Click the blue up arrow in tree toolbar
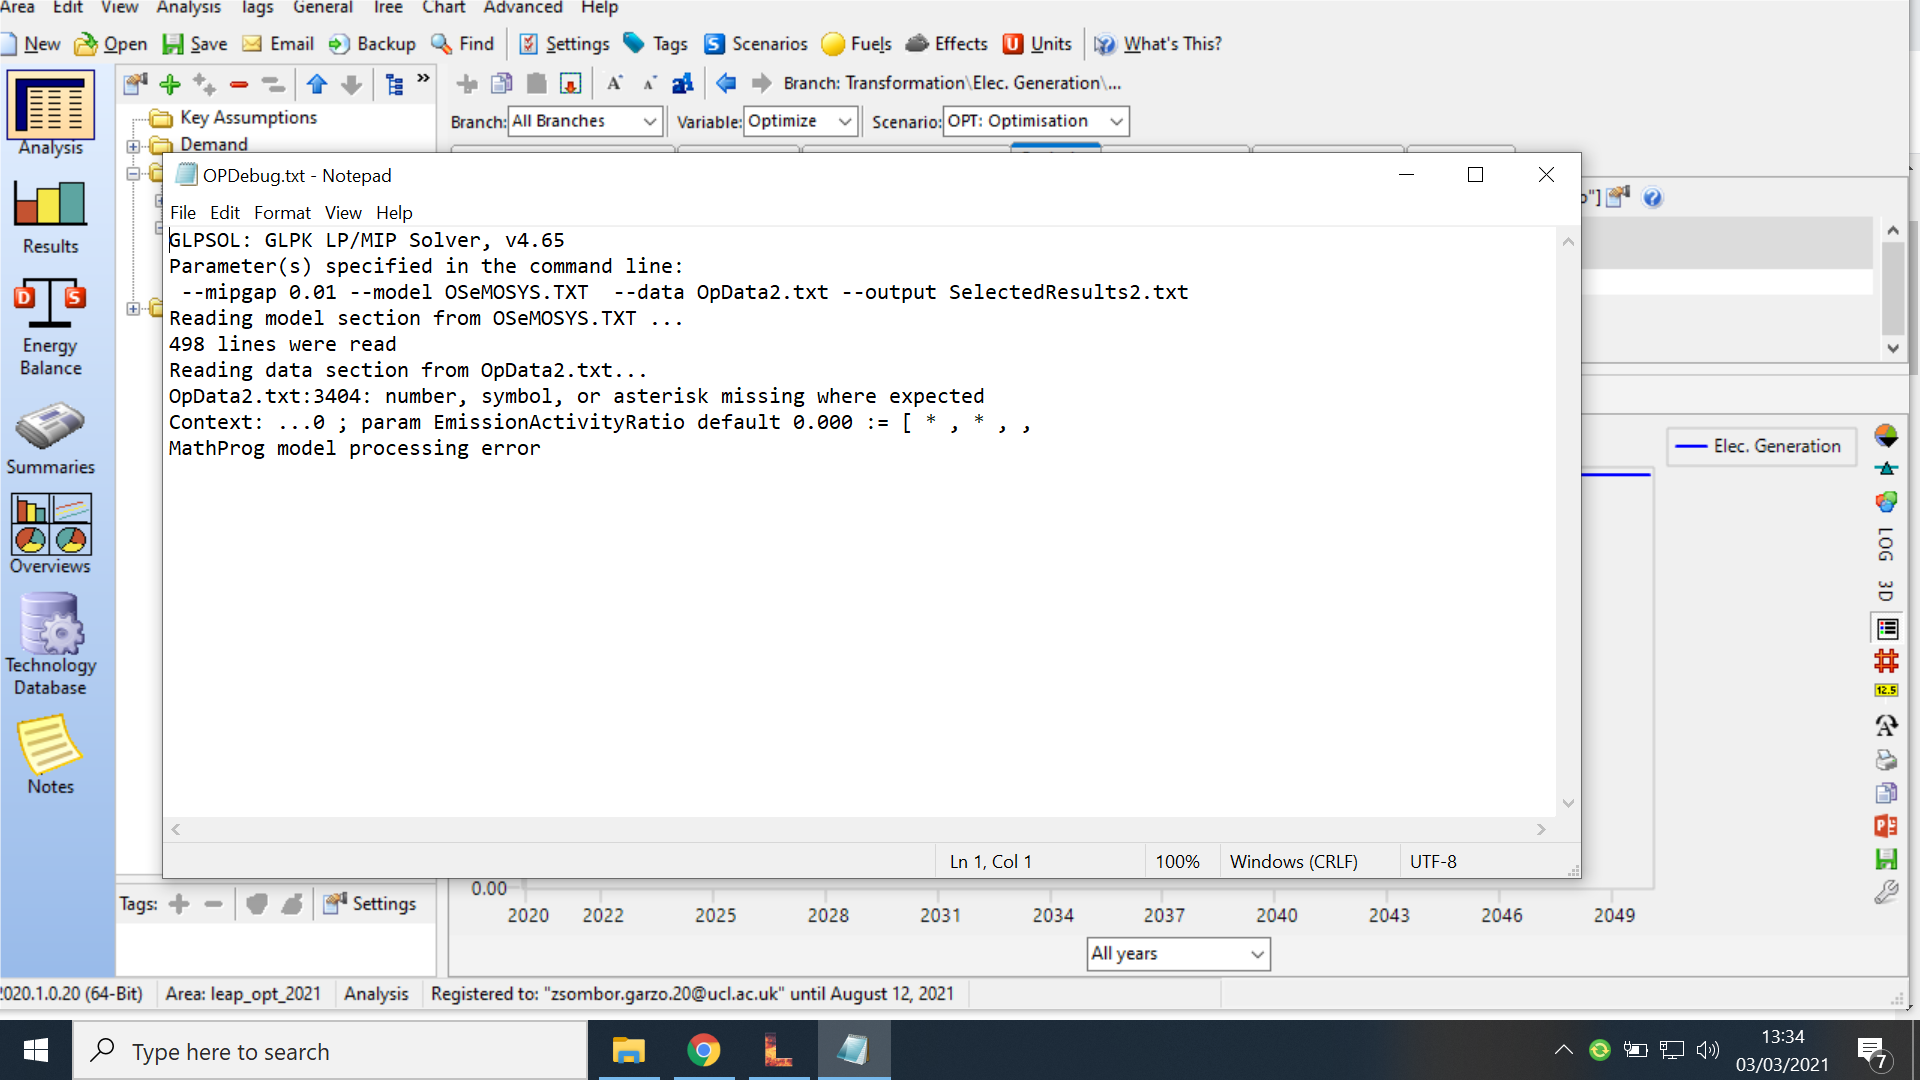This screenshot has width=1920, height=1080. click(x=317, y=84)
